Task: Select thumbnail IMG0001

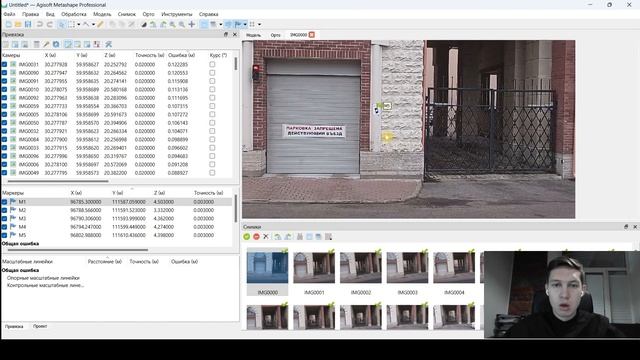Action: 314,273
